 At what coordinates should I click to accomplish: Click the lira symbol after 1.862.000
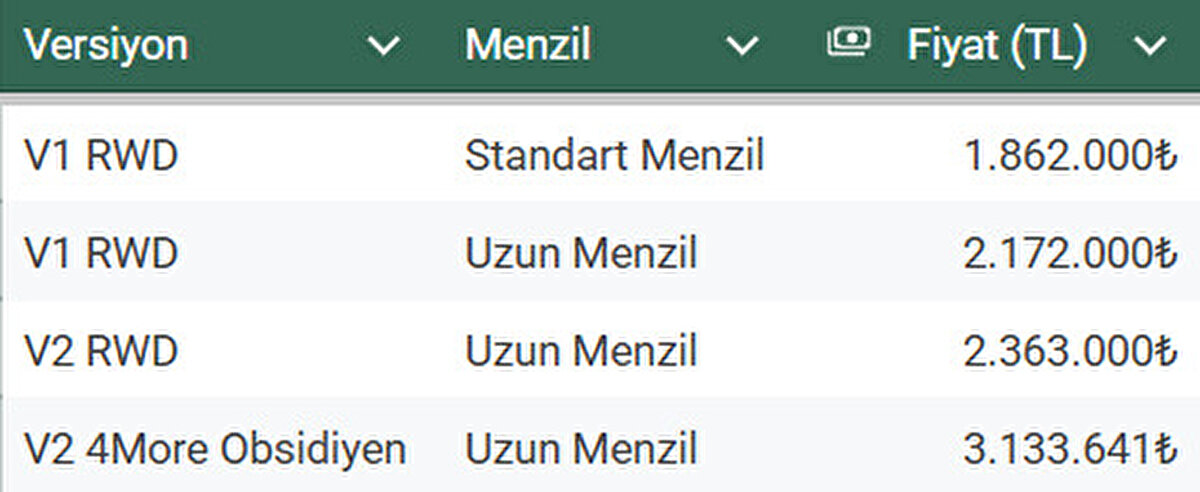1161,157
